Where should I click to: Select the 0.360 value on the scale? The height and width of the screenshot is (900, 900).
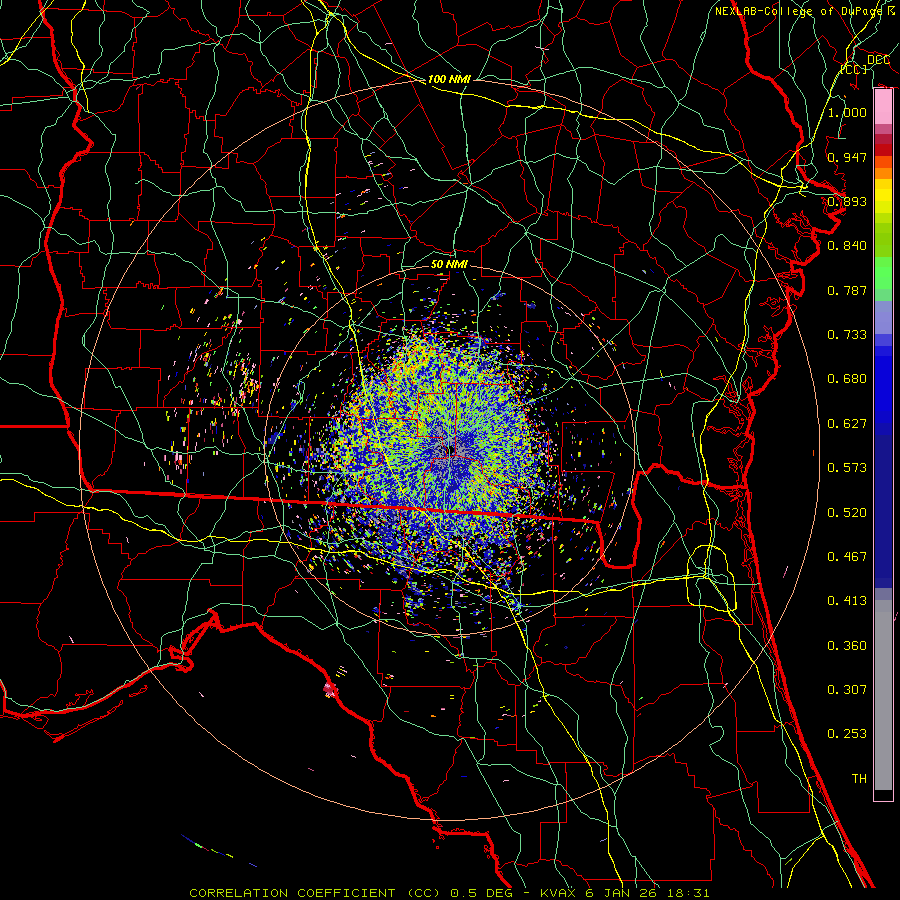[847, 646]
